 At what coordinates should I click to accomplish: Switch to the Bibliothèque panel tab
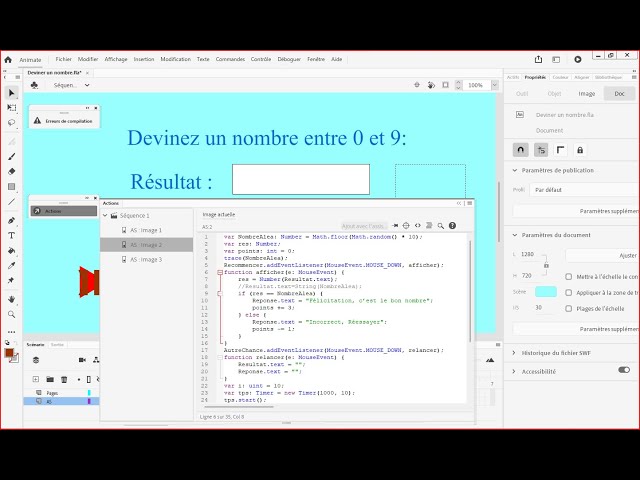608,77
